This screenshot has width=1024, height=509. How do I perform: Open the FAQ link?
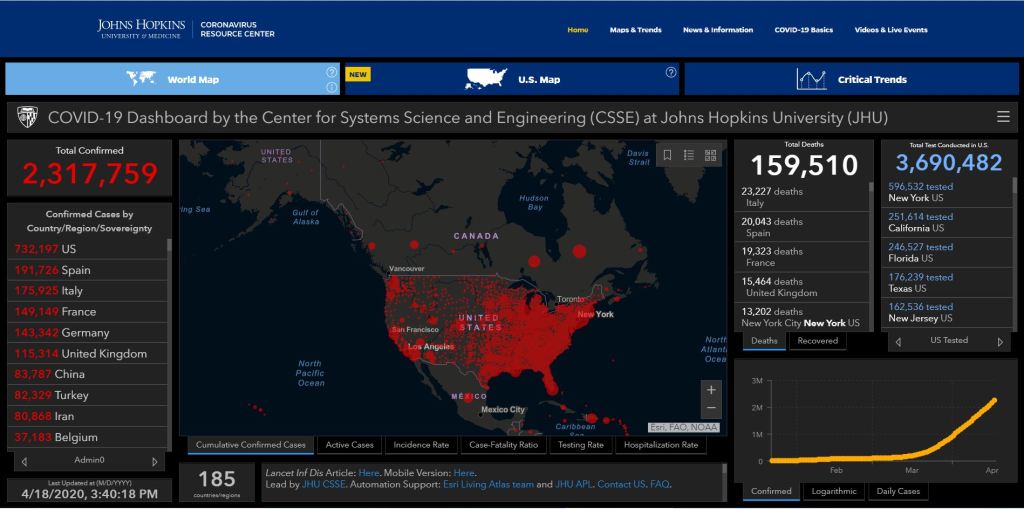660,484
